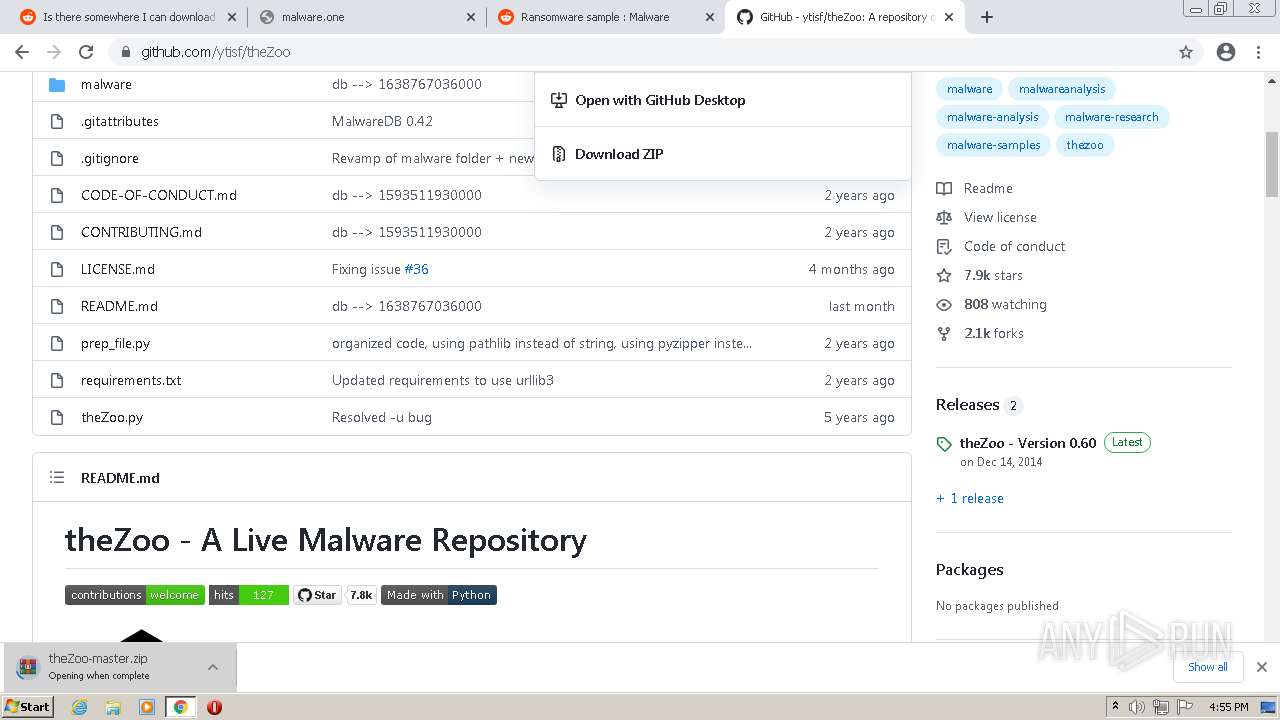Open theZoo - Version 0.60 release
The height and width of the screenshot is (720, 1280).
1028,443
